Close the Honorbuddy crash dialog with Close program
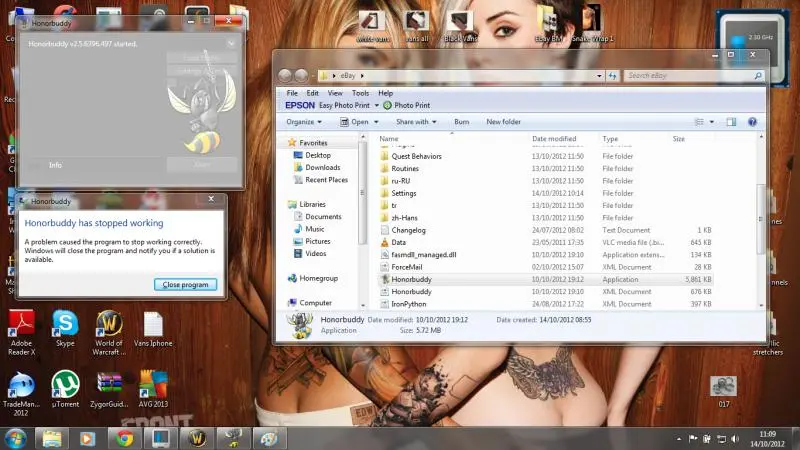 [x=185, y=284]
